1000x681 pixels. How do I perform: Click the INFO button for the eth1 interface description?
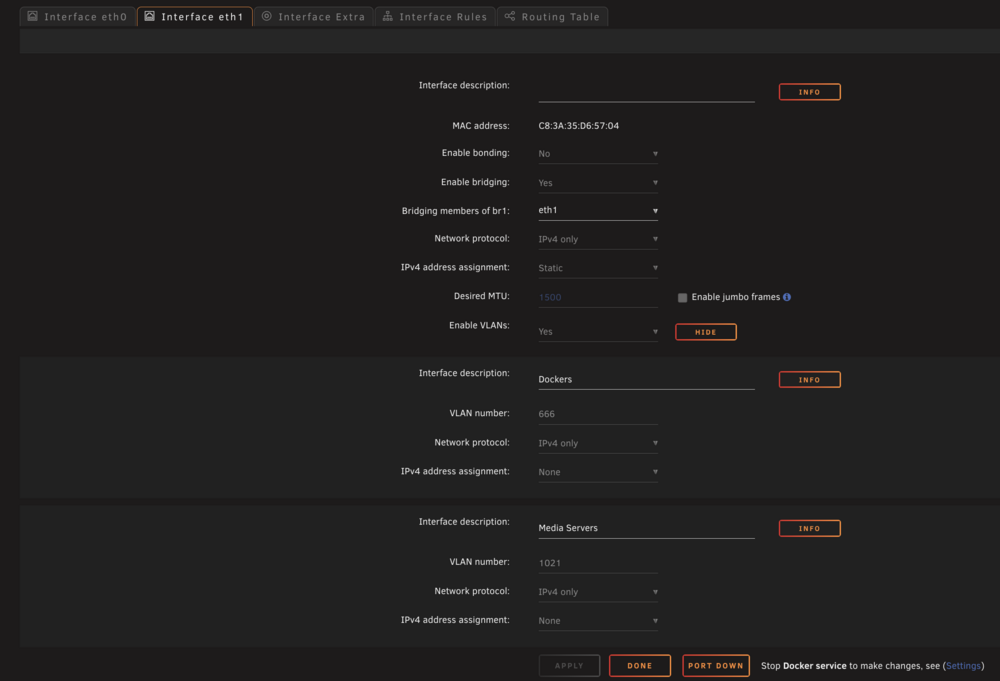pos(809,92)
